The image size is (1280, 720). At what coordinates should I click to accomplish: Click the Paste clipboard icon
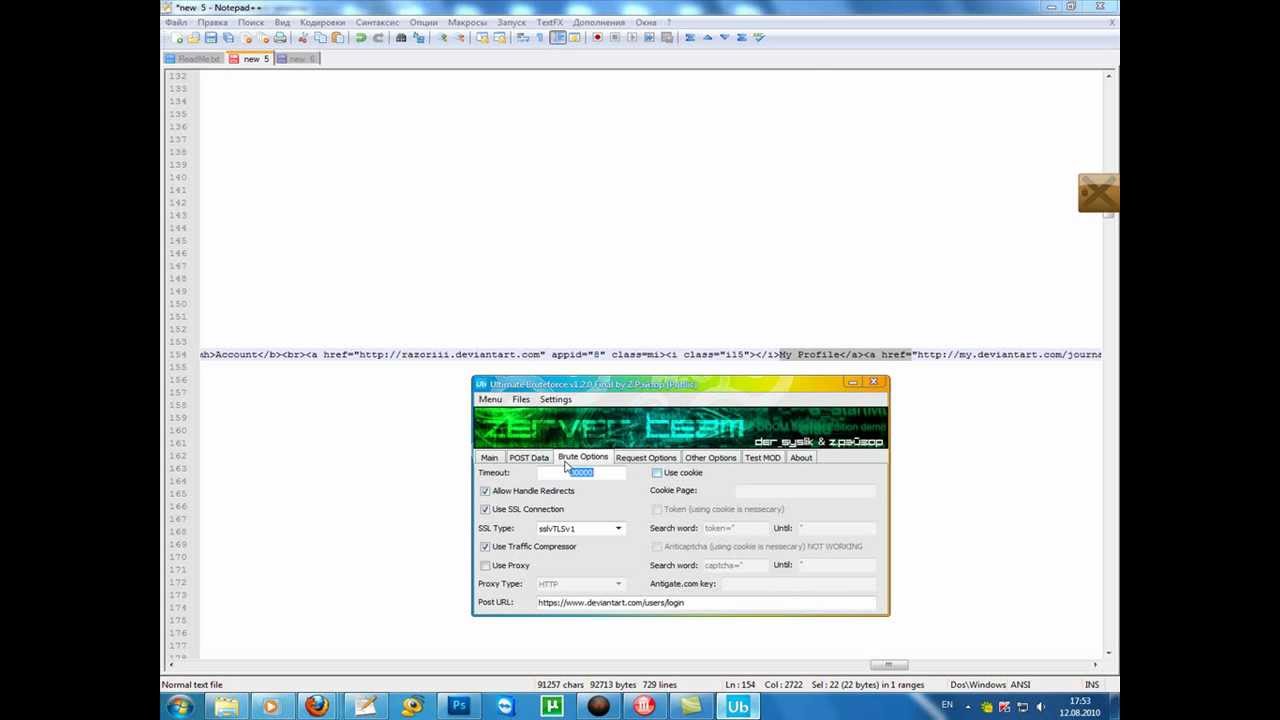(338, 38)
